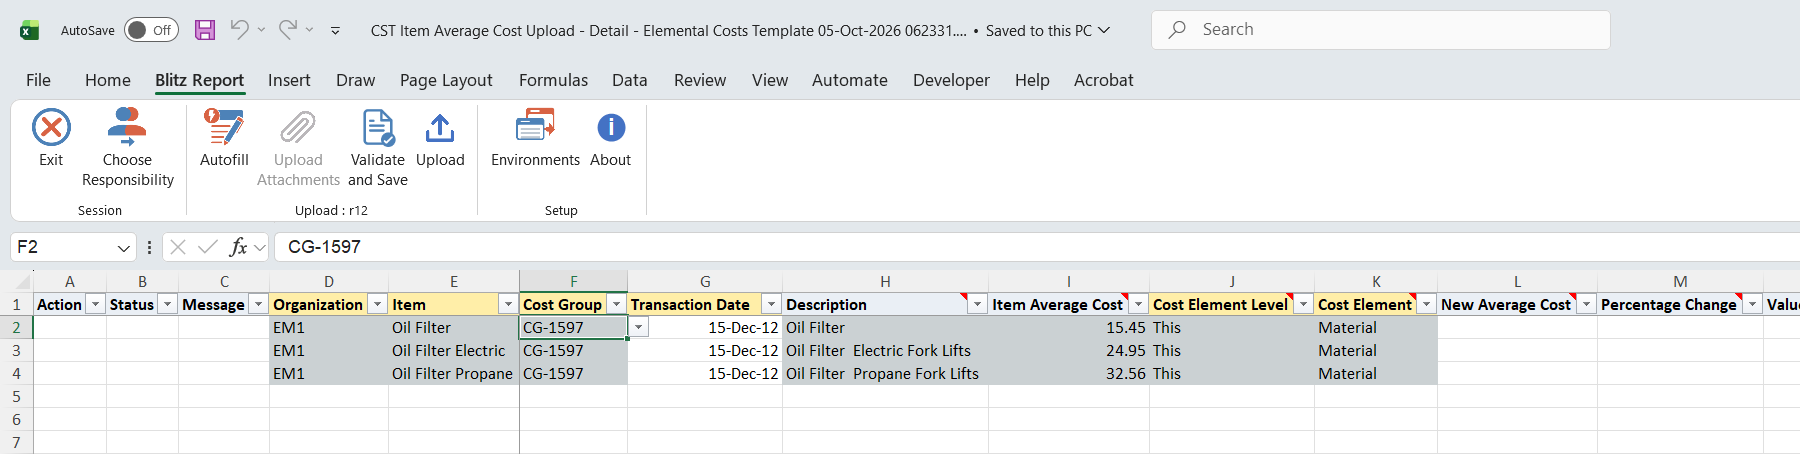Select column F header
This screenshot has height=454, width=1800.
click(574, 282)
